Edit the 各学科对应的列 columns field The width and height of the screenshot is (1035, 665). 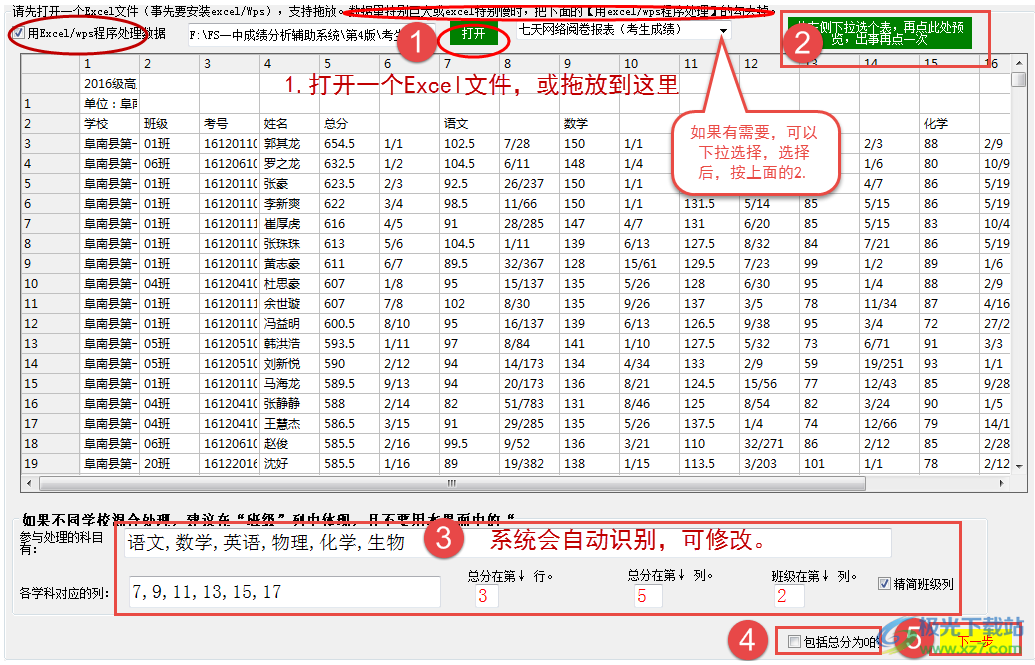pos(284,592)
